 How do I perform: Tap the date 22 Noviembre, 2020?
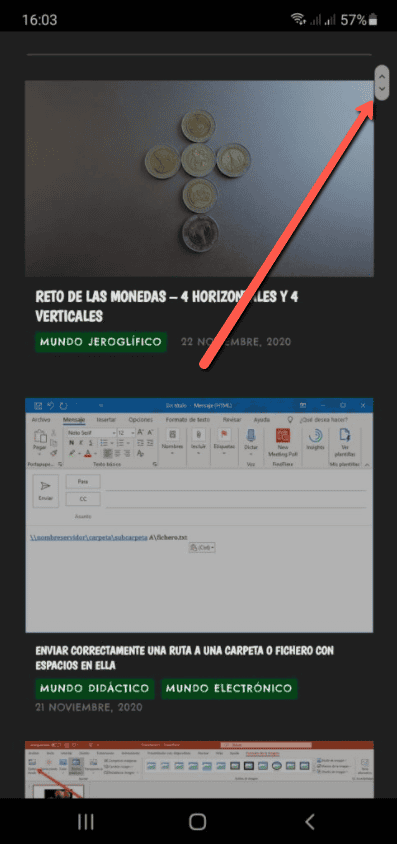236,342
